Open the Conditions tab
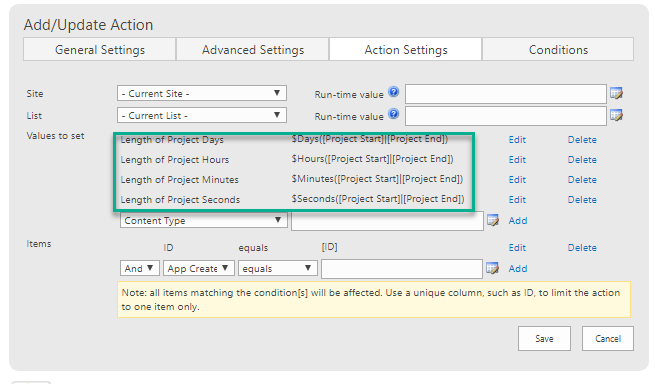 coord(558,50)
